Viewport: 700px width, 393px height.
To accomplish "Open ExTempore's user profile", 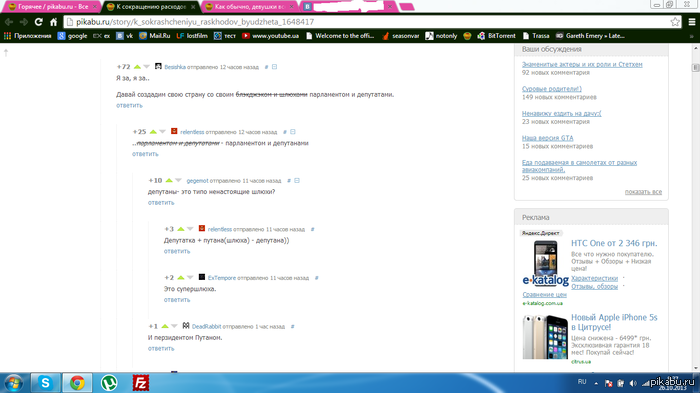I will [x=221, y=278].
